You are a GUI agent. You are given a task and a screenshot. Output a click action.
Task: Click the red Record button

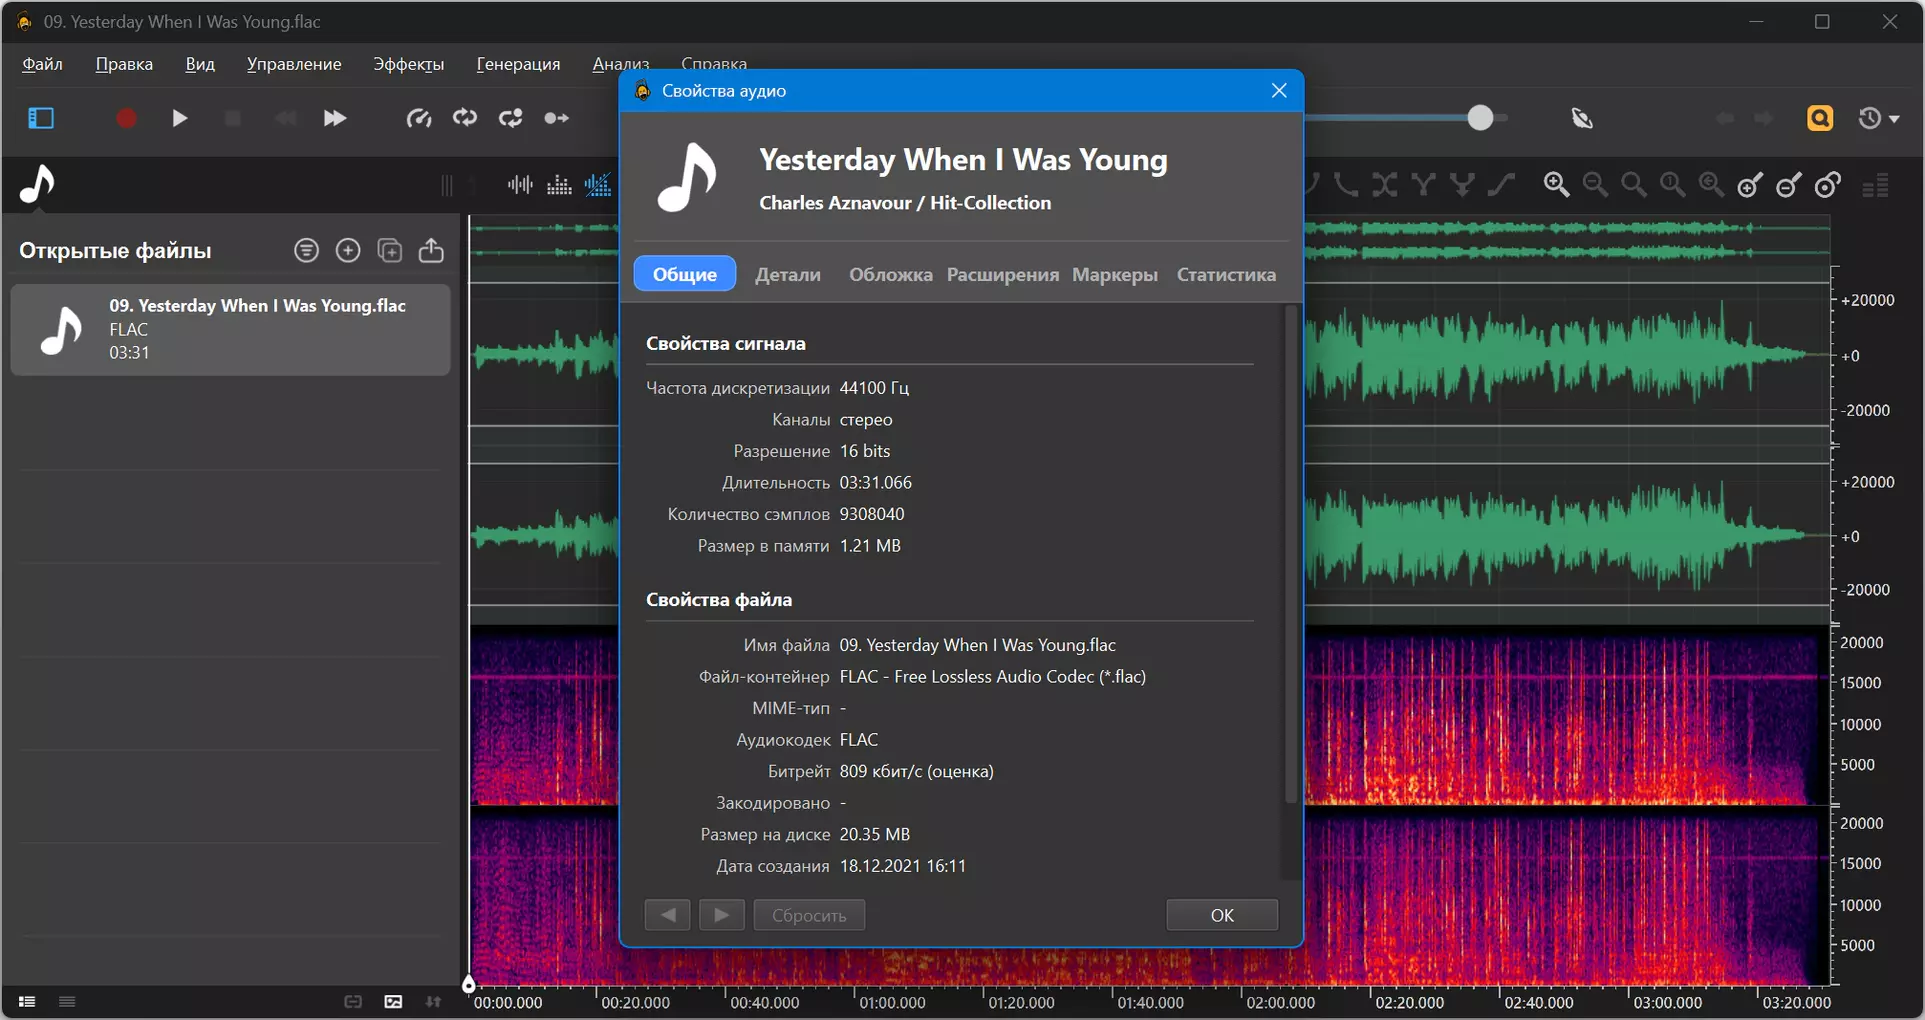126,118
